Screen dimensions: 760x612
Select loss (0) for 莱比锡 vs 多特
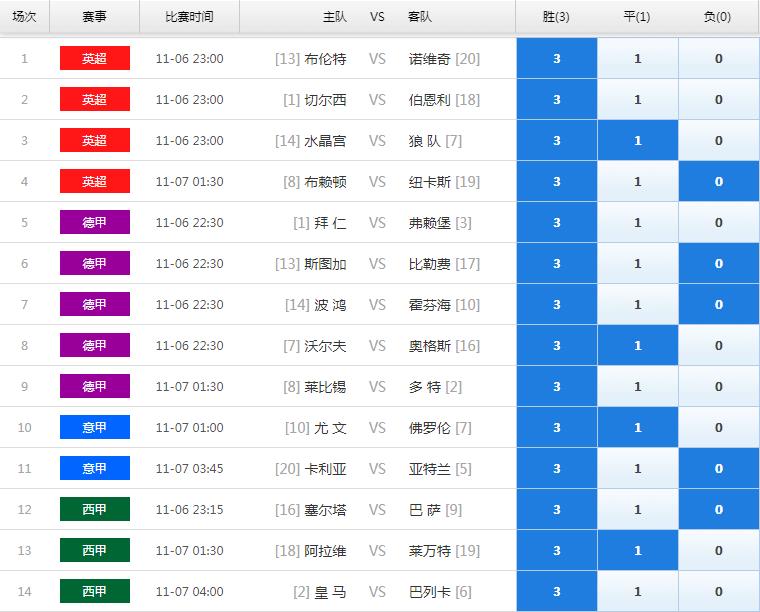click(719, 387)
